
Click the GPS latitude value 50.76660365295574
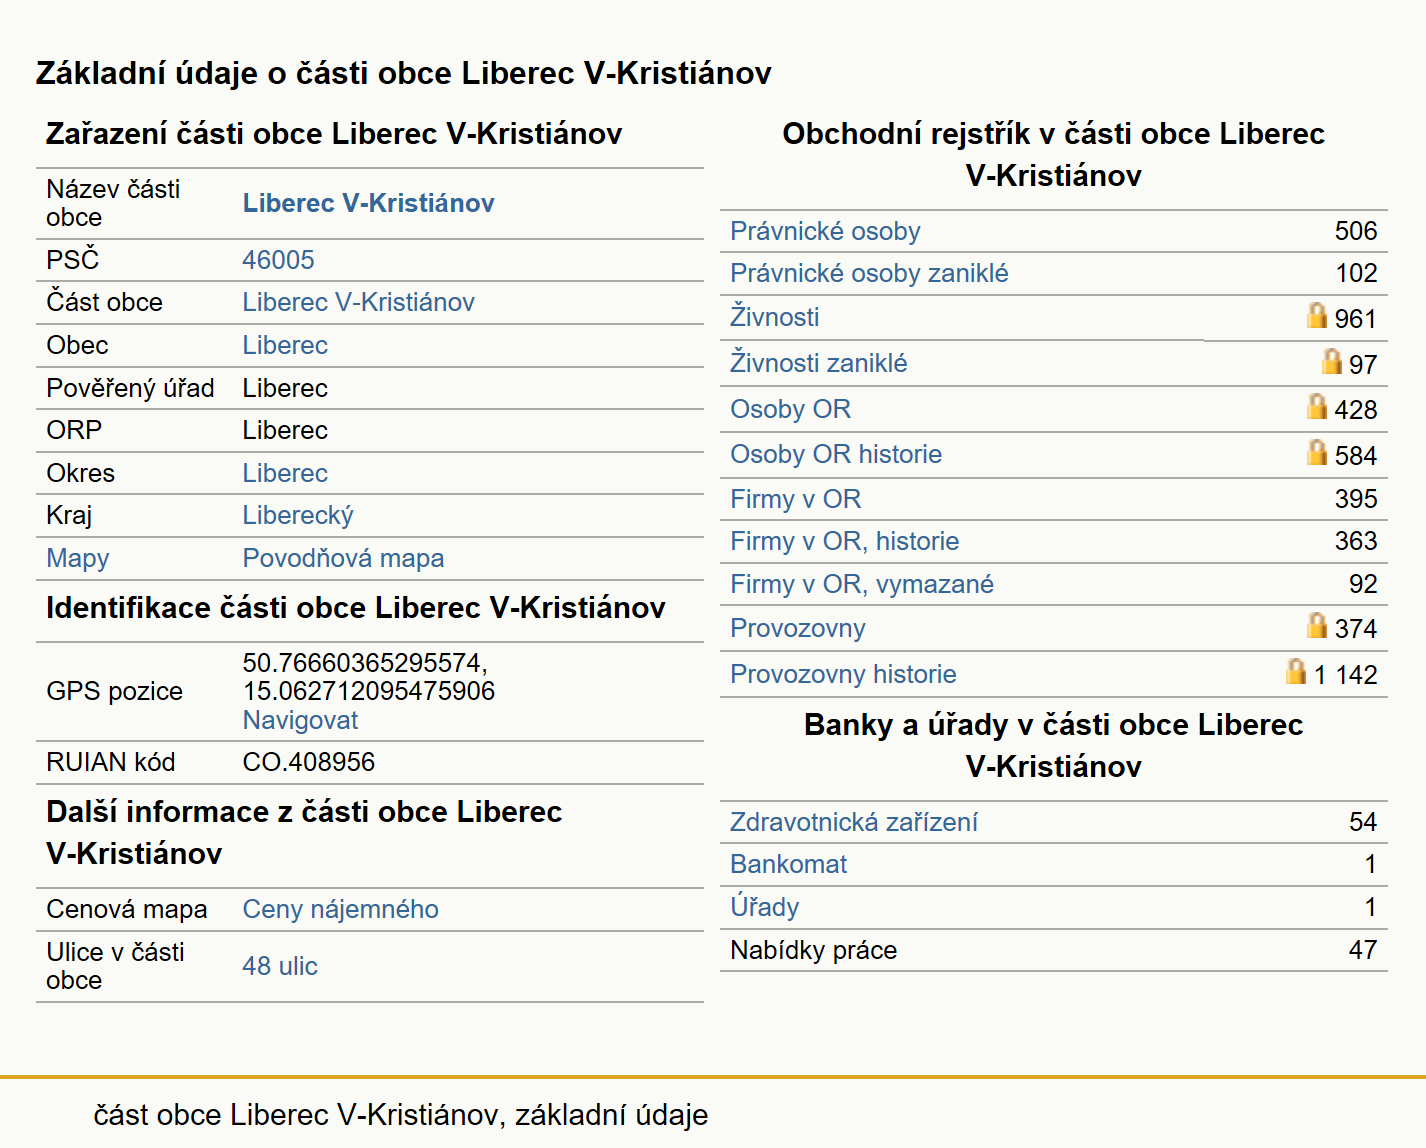click(365, 663)
